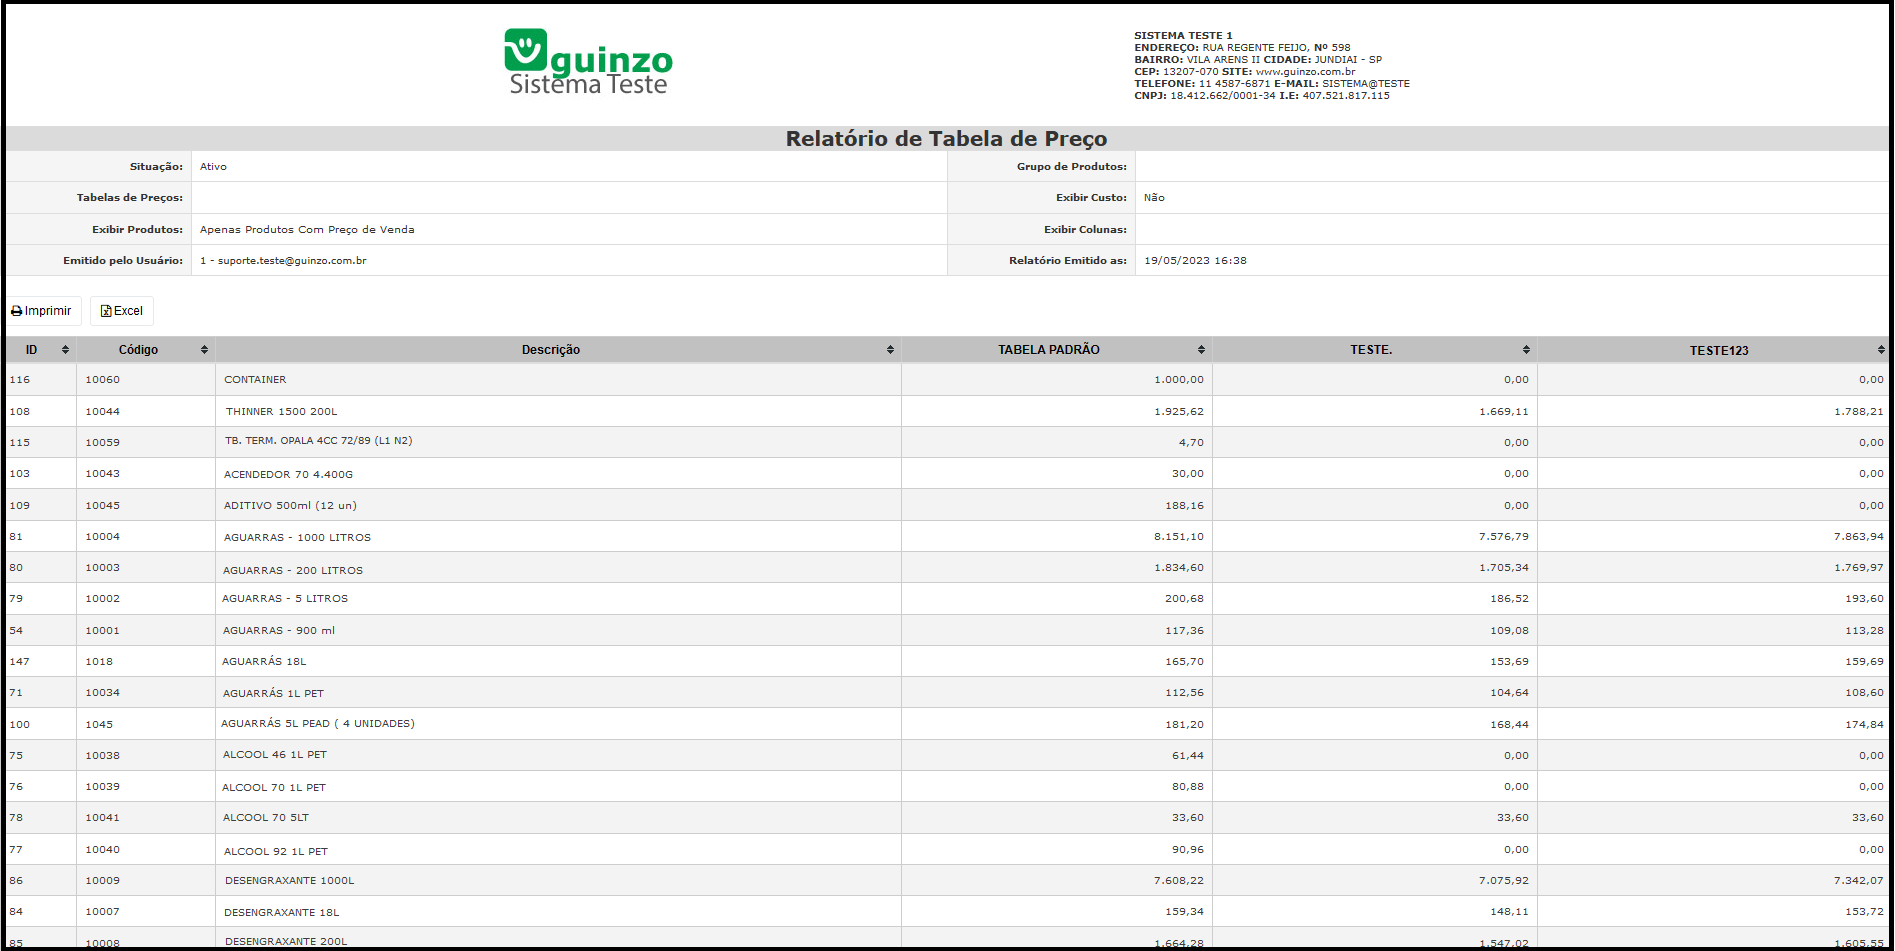The image size is (1895, 951).
Task: Click the ACENDEDOR 70 4.400G description
Action: (x=288, y=475)
